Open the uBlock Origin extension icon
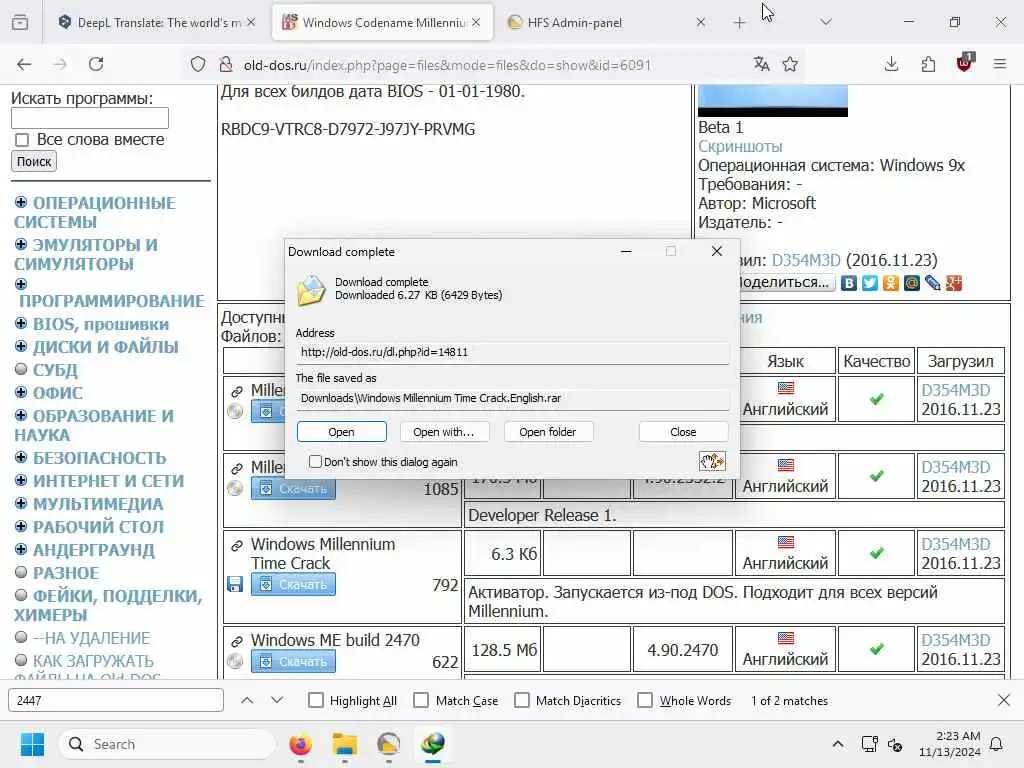 coord(965,63)
